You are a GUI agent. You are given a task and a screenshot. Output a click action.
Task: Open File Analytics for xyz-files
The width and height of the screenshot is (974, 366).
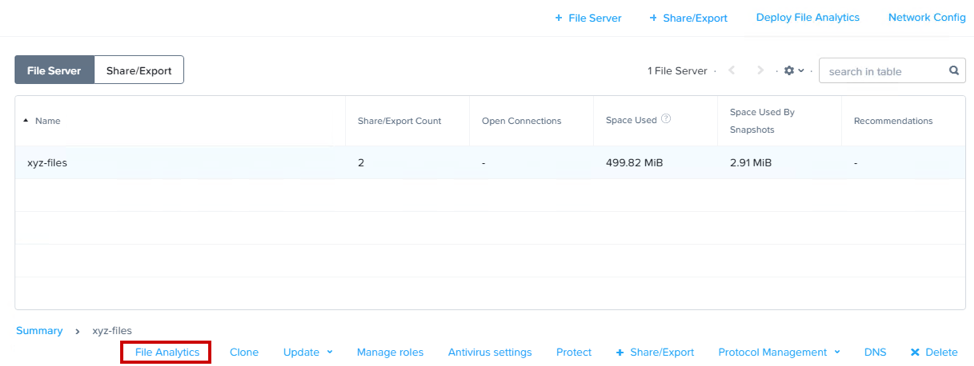pyautogui.click(x=167, y=352)
